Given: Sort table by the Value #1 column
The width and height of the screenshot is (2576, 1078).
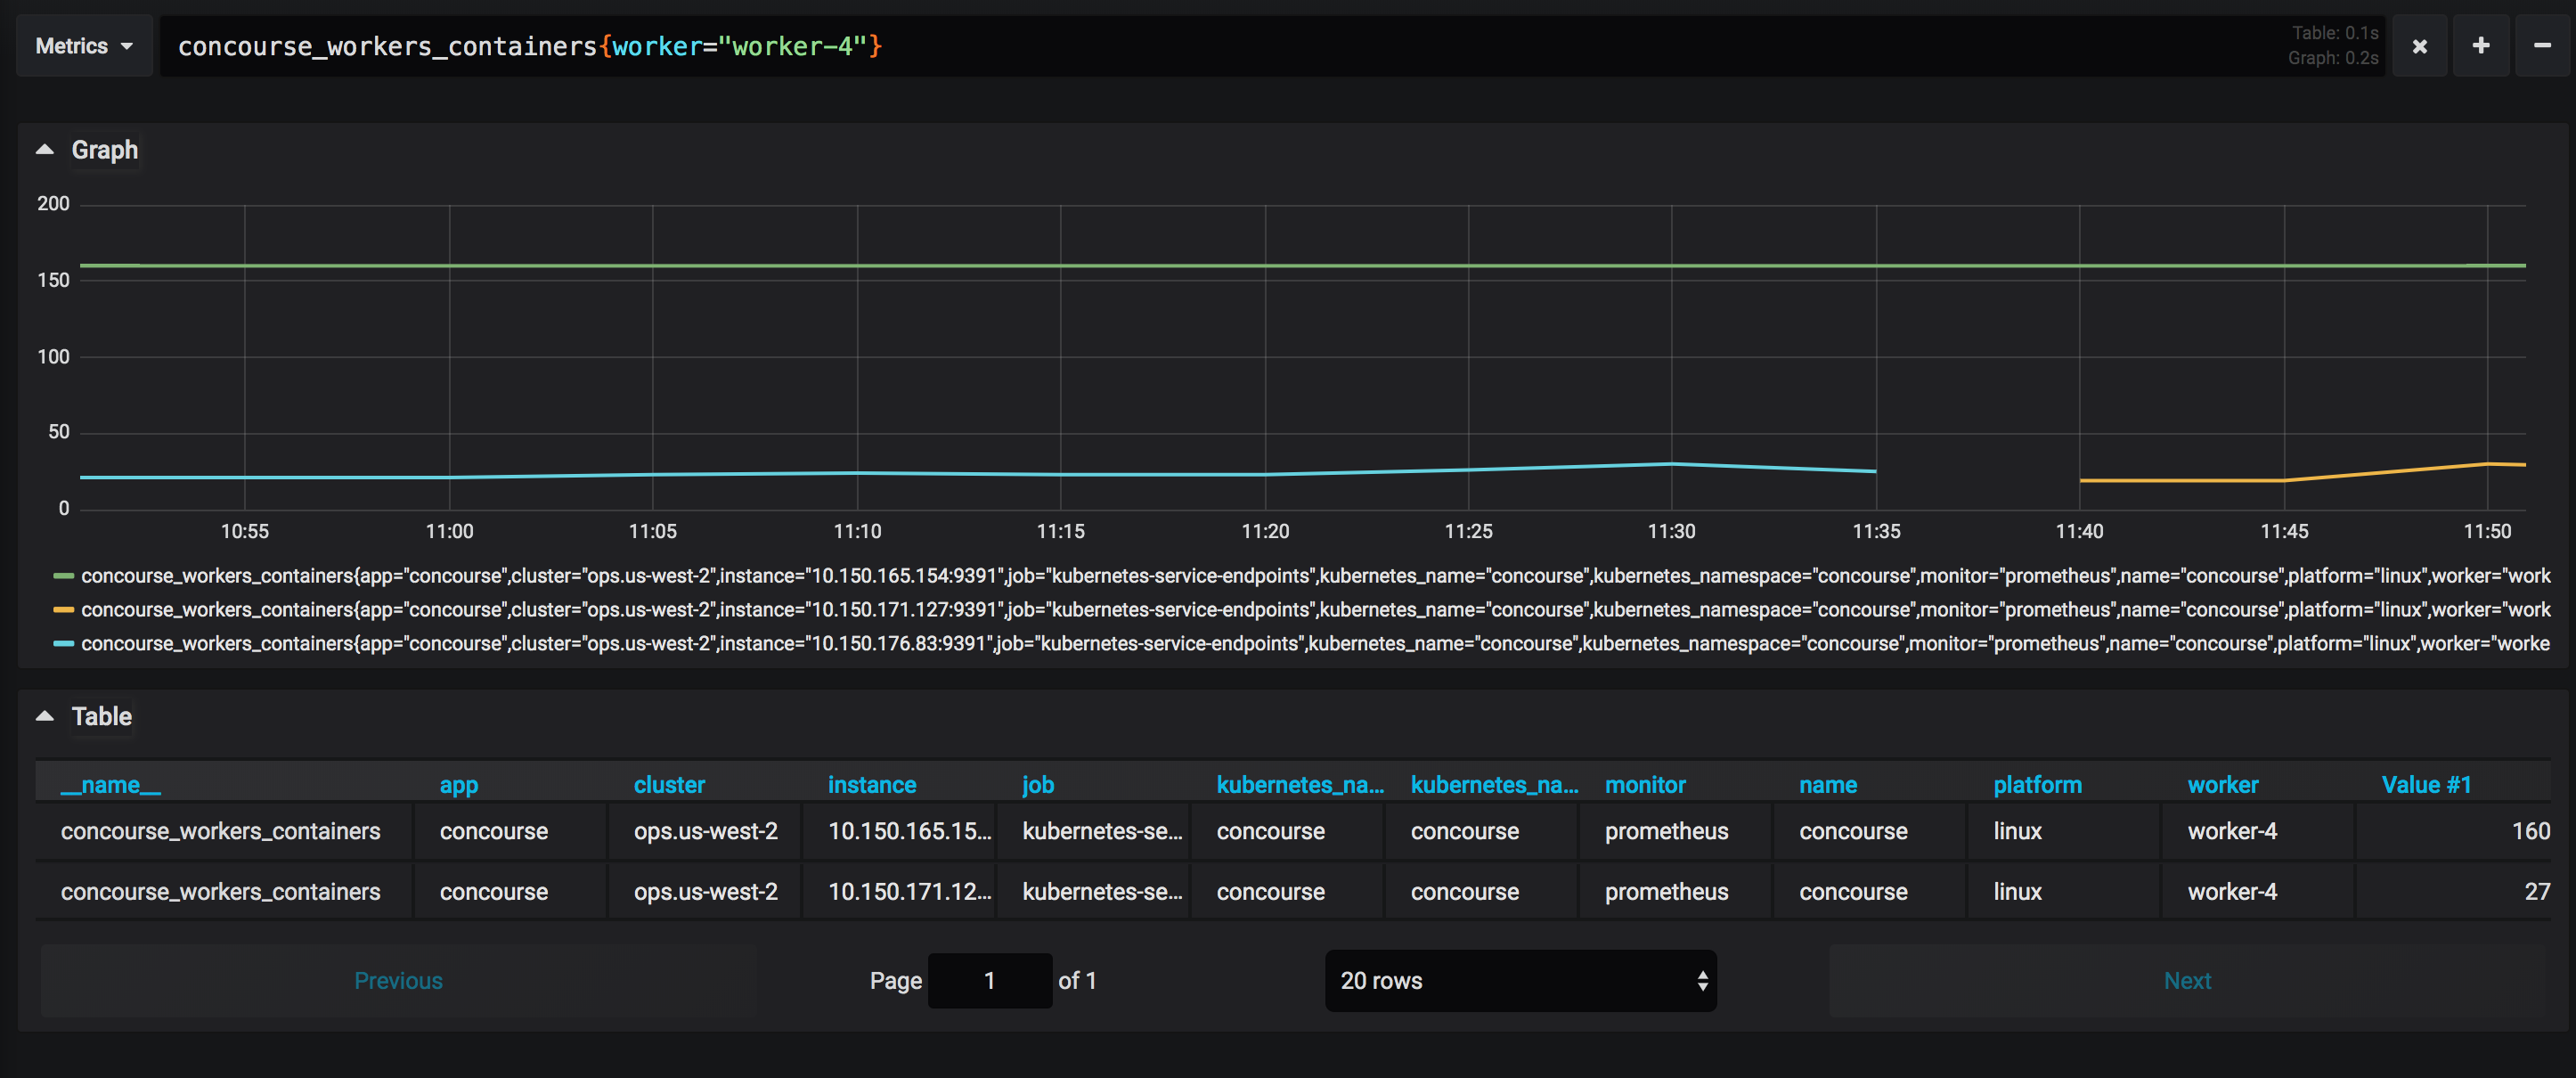Looking at the screenshot, I should tap(2427, 784).
